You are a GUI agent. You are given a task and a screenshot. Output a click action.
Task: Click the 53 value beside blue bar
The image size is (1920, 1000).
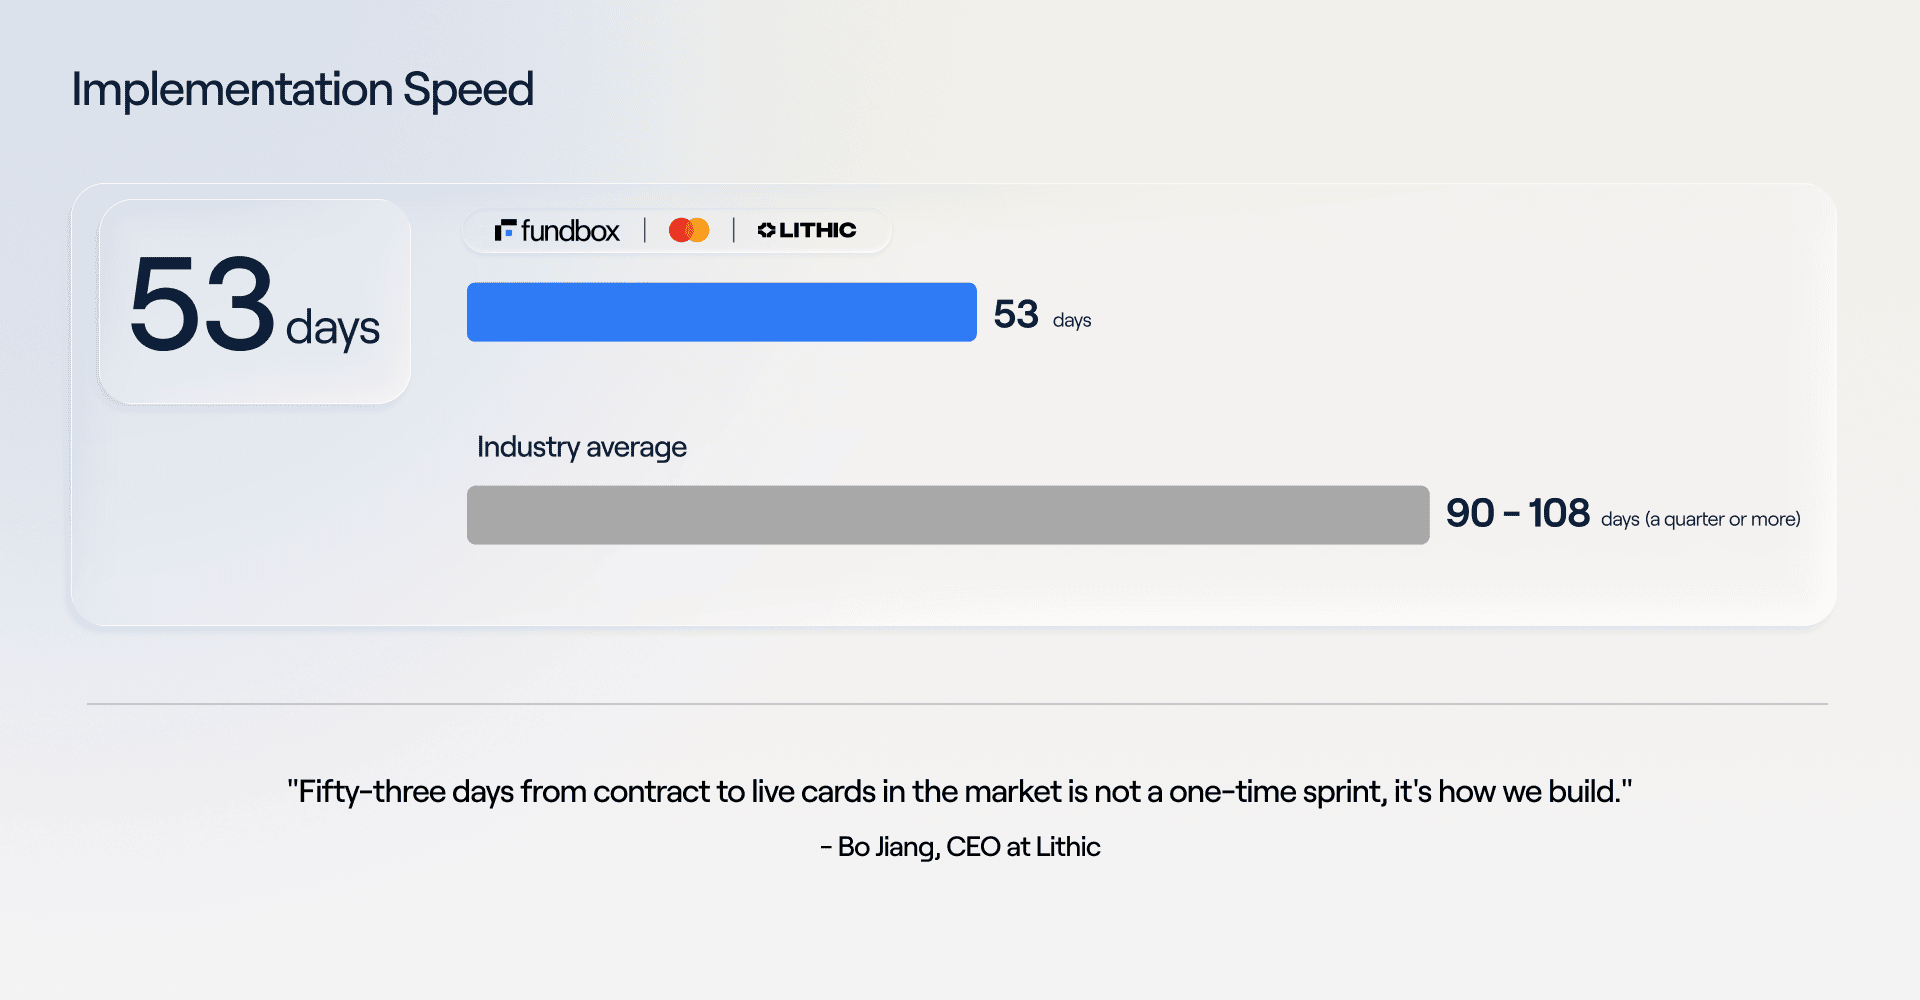pyautogui.click(x=1016, y=314)
